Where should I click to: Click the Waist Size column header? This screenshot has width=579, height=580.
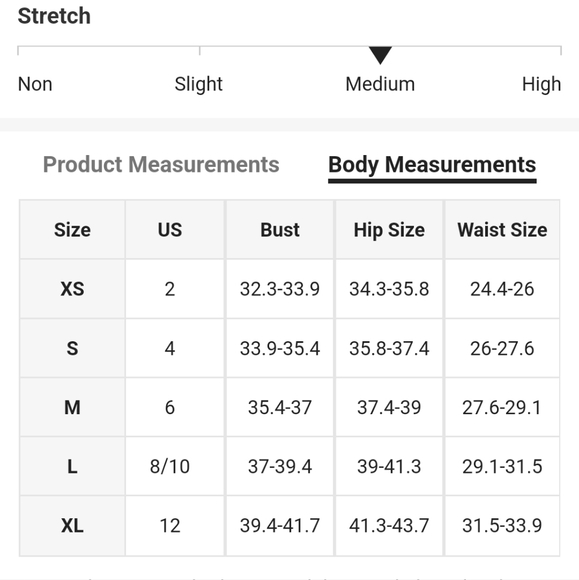point(502,230)
